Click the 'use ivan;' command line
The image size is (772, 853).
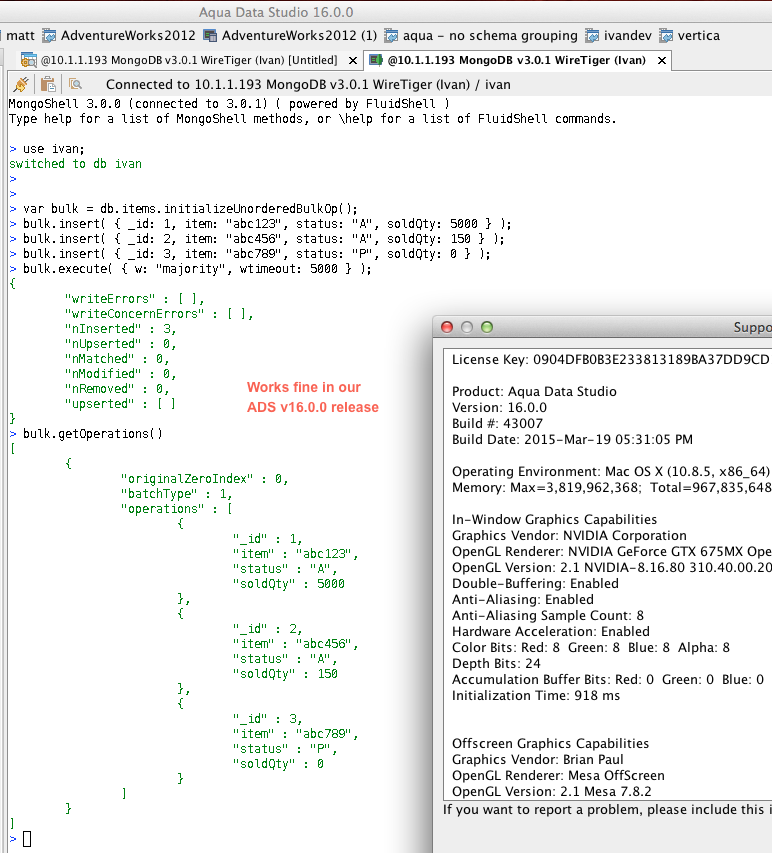pos(53,149)
